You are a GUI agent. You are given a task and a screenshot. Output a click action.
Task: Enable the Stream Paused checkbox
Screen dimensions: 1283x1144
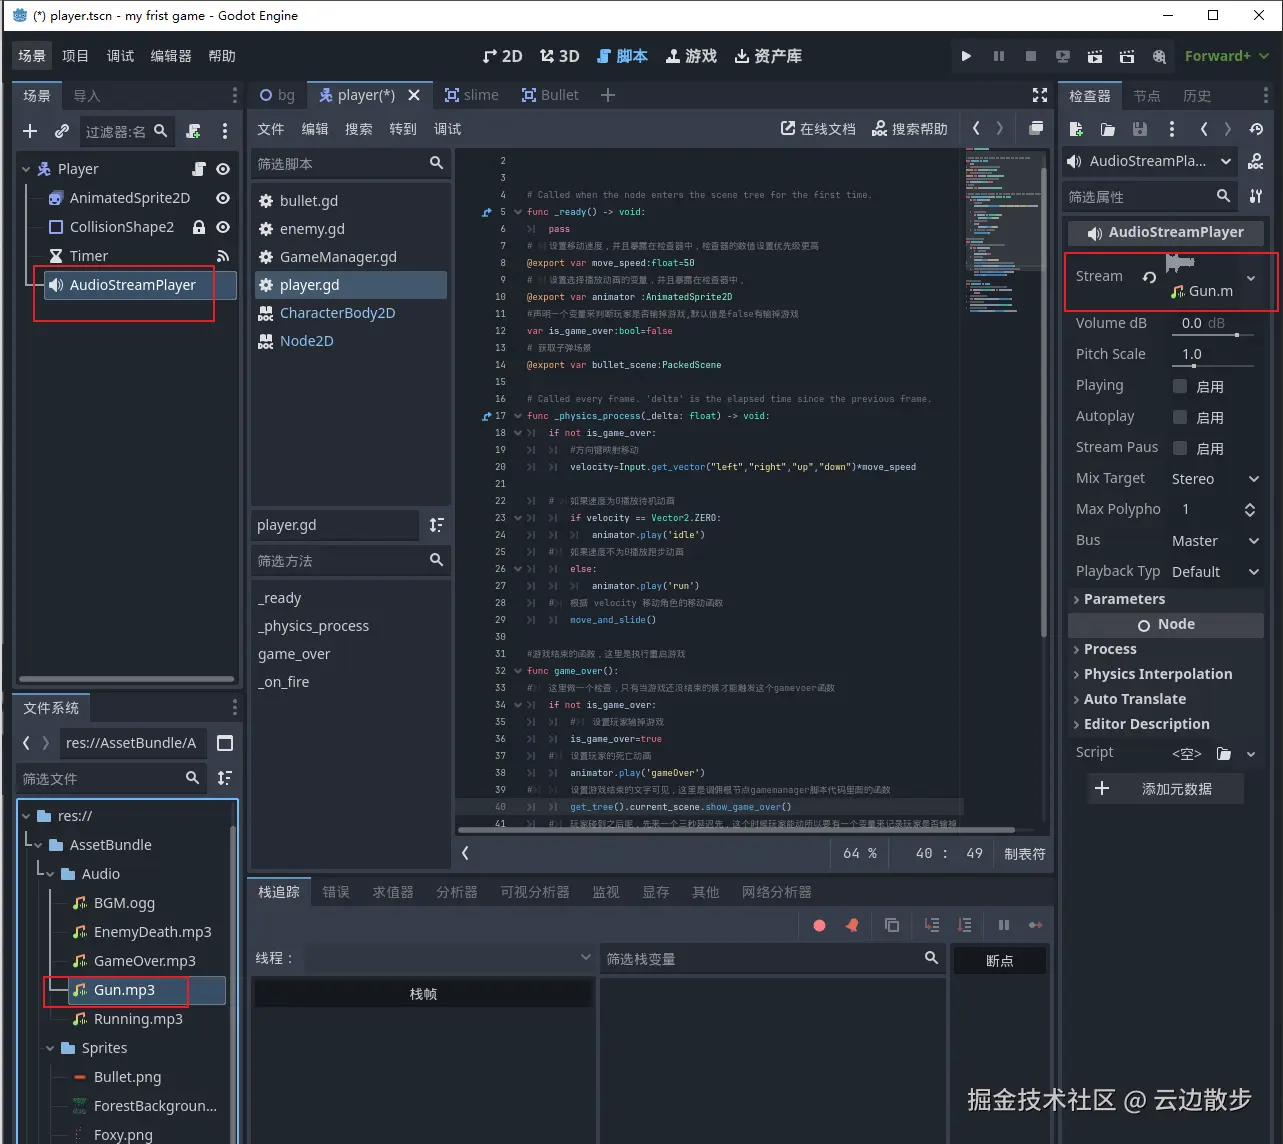pyautogui.click(x=1180, y=448)
